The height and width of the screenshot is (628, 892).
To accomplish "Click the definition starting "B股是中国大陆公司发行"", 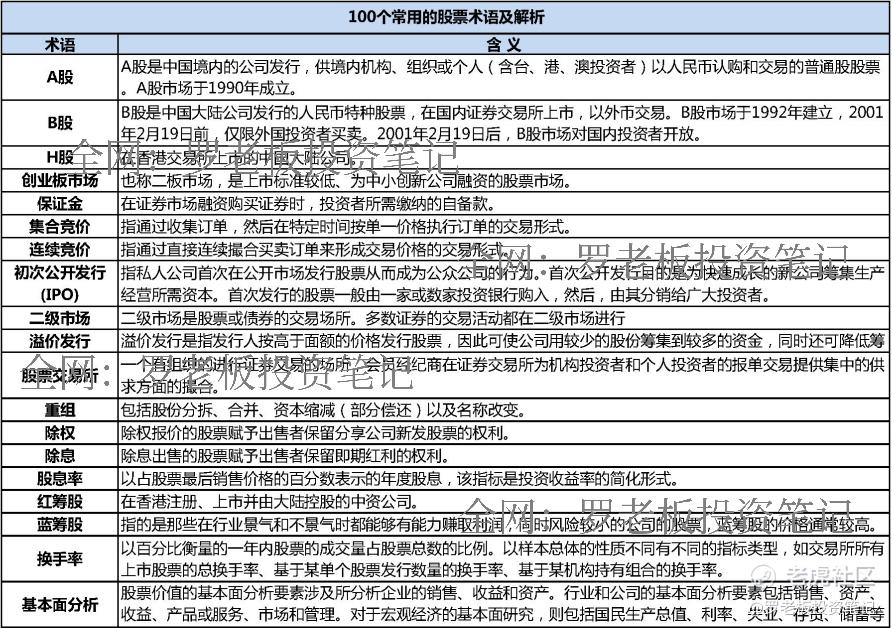I will (x=502, y=123).
